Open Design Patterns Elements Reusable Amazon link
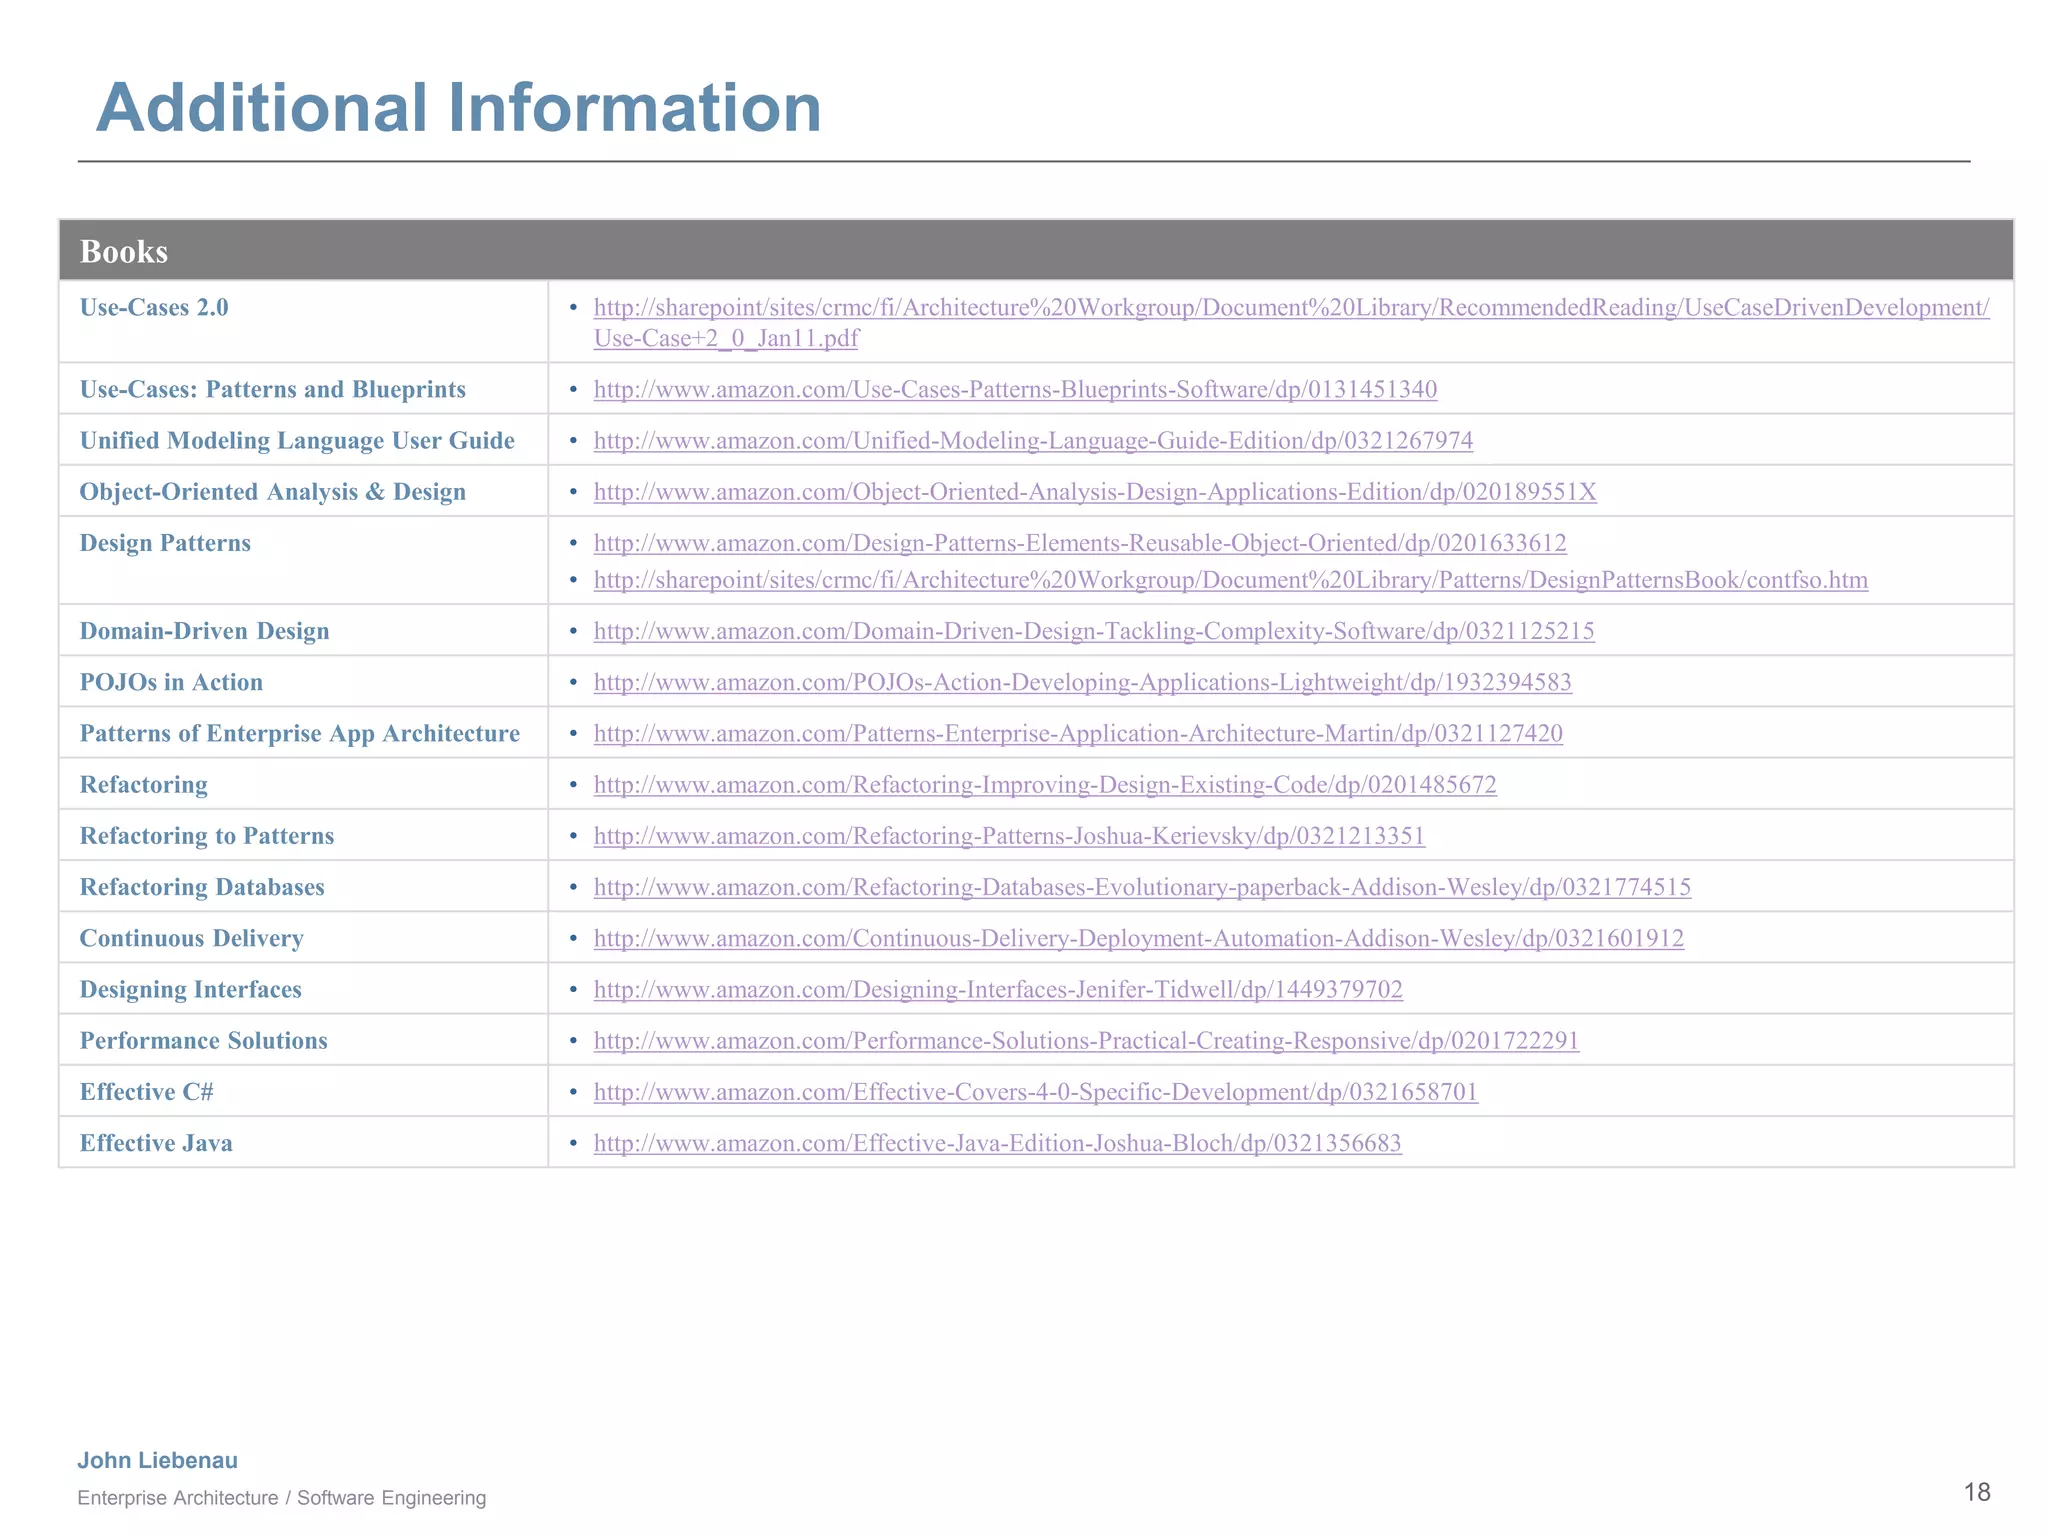The height and width of the screenshot is (1536, 2048). point(1080,543)
